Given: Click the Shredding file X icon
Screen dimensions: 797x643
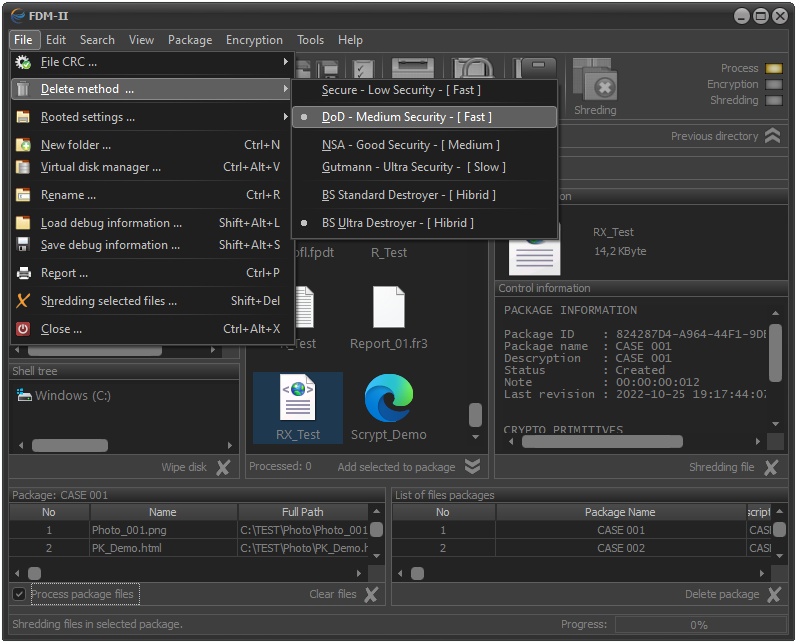Looking at the screenshot, I should pyautogui.click(x=771, y=467).
